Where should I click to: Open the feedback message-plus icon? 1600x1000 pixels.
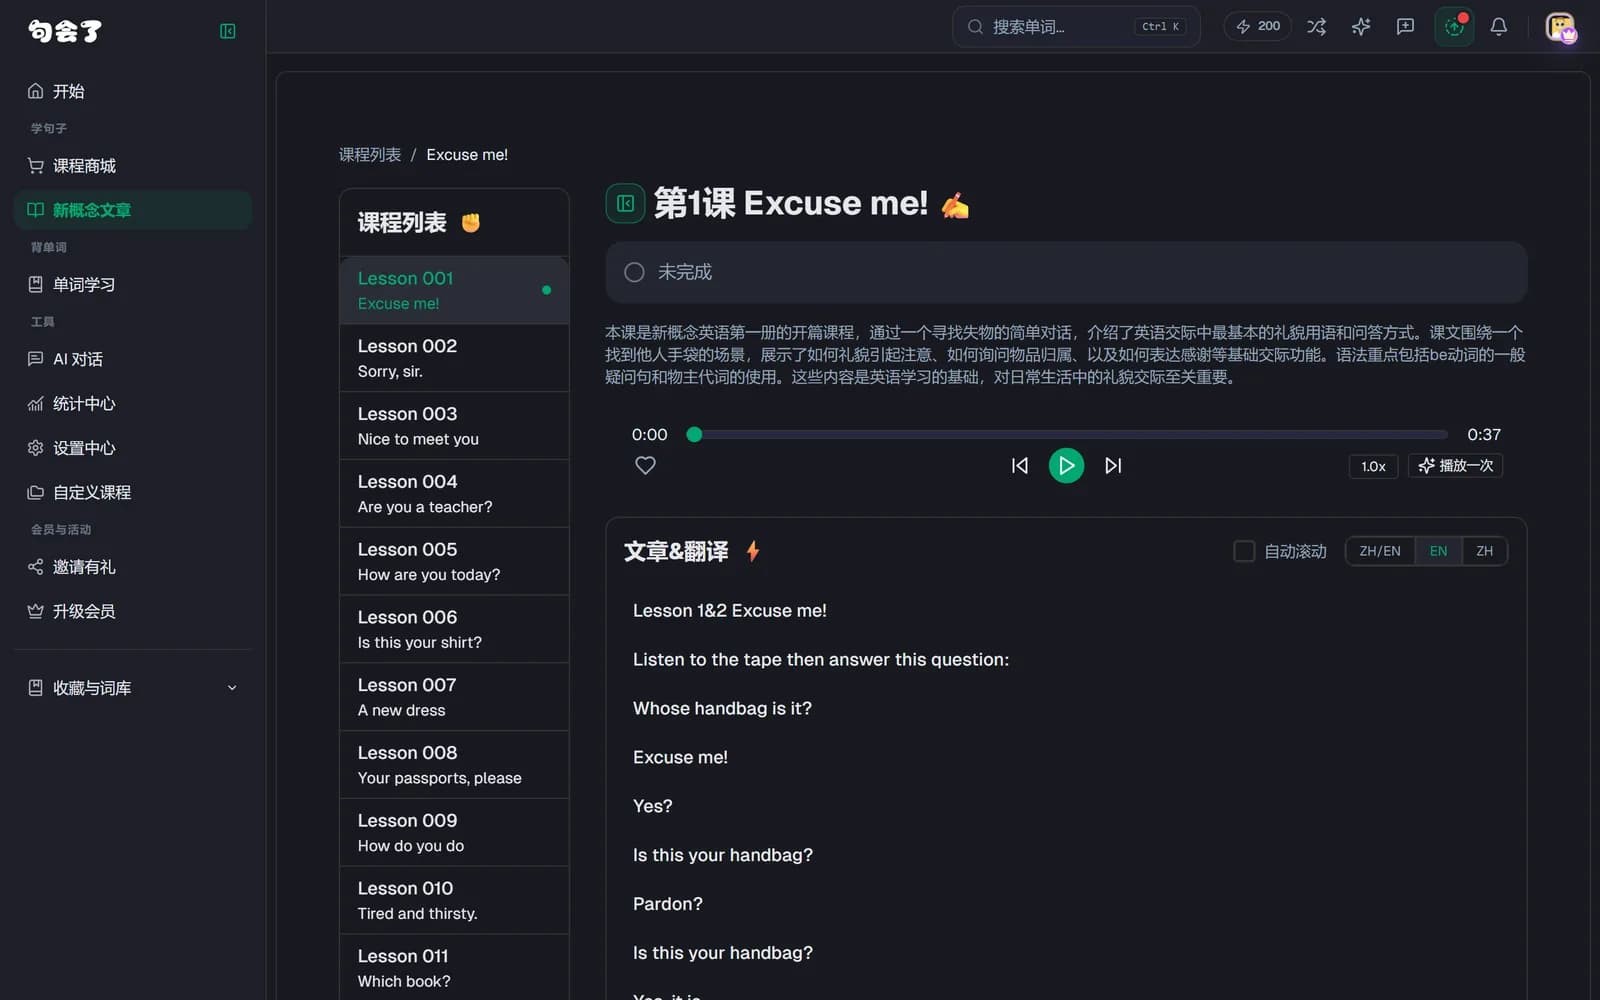(1405, 27)
